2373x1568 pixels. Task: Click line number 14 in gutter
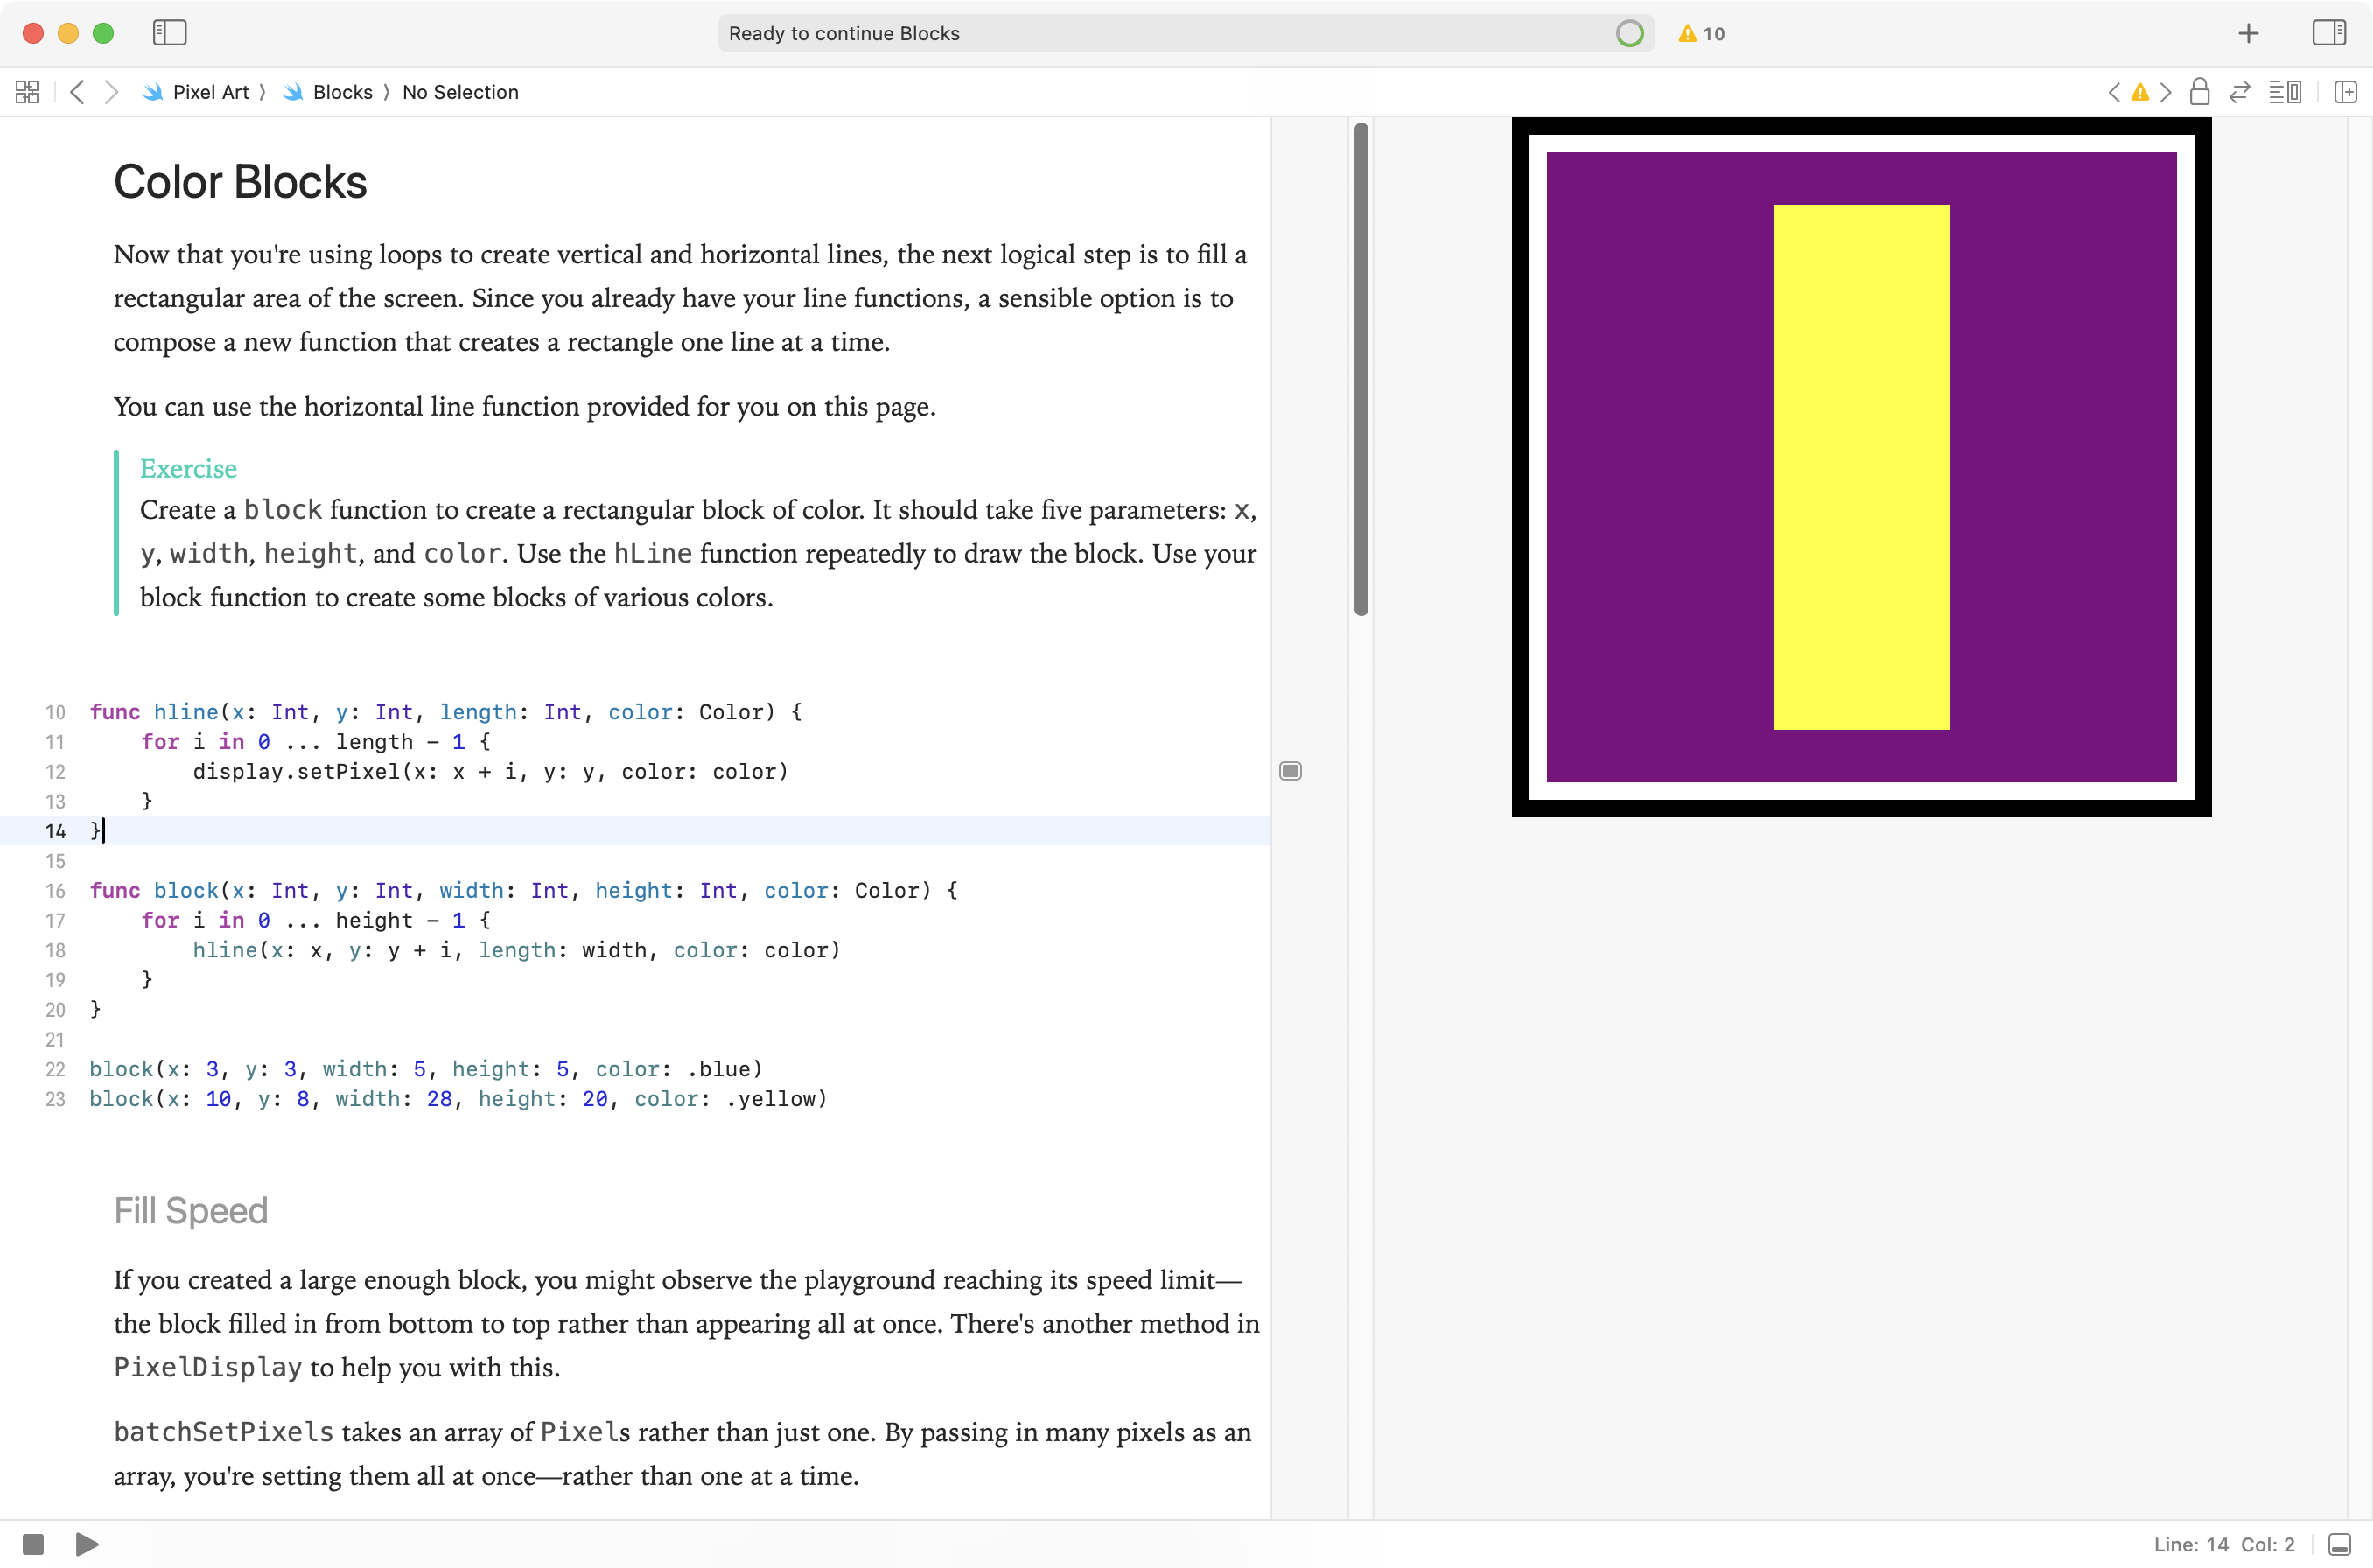coord(55,831)
